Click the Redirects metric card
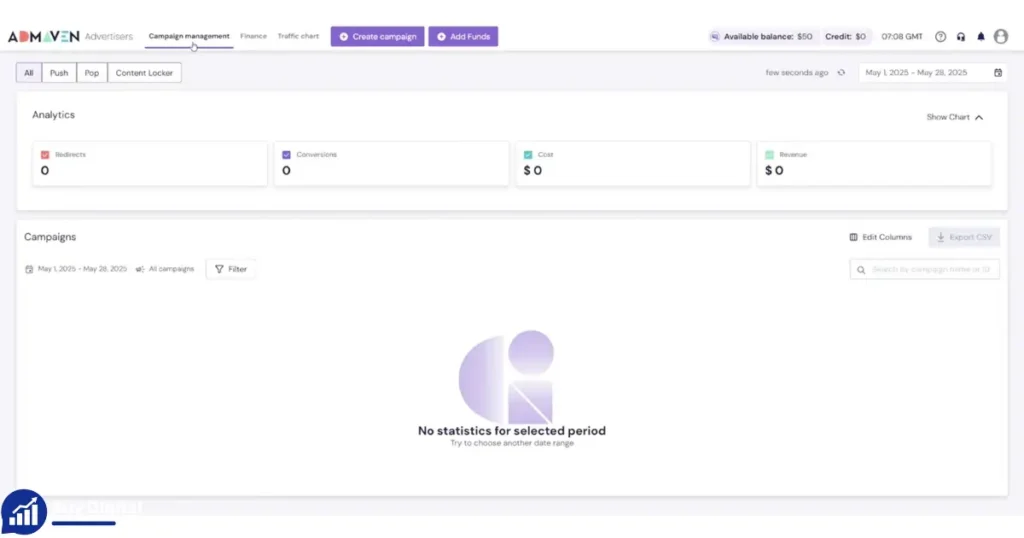The image size is (1024, 538). tap(150, 164)
